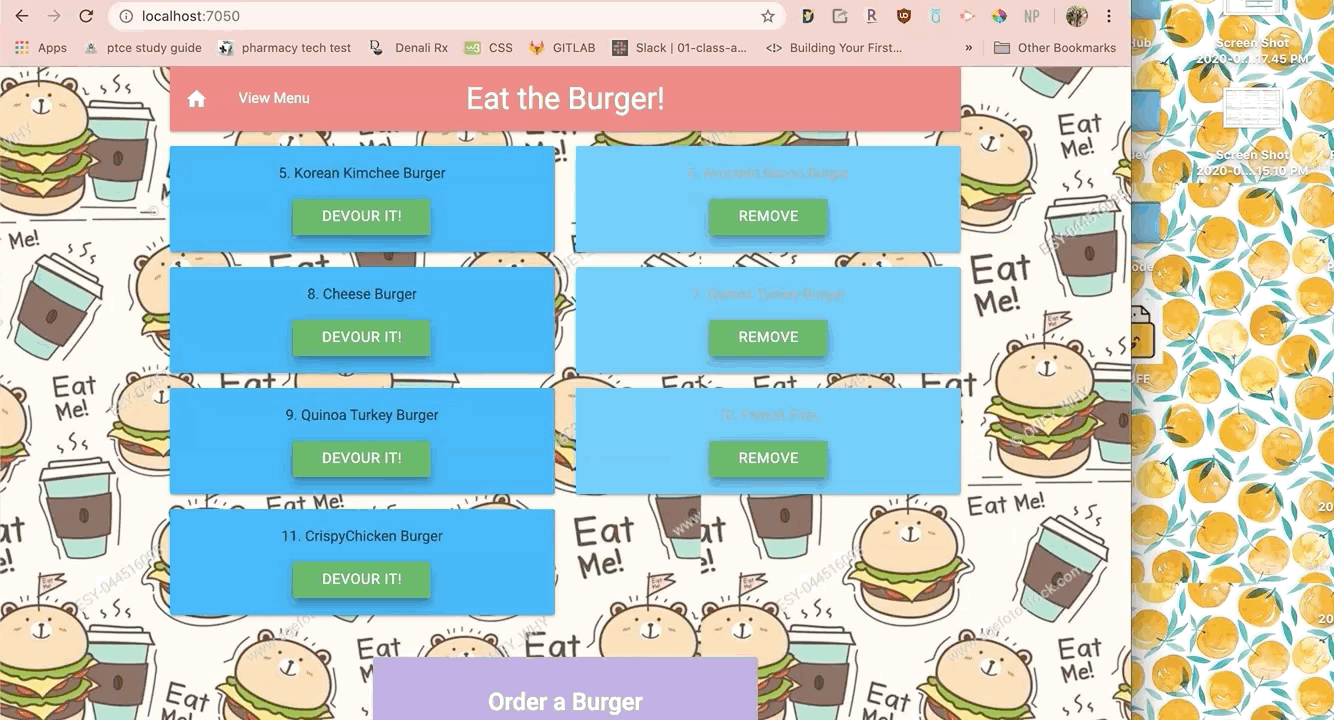The width and height of the screenshot is (1334, 720).
Task: Click the NP extension icon
Action: [x=1031, y=16]
